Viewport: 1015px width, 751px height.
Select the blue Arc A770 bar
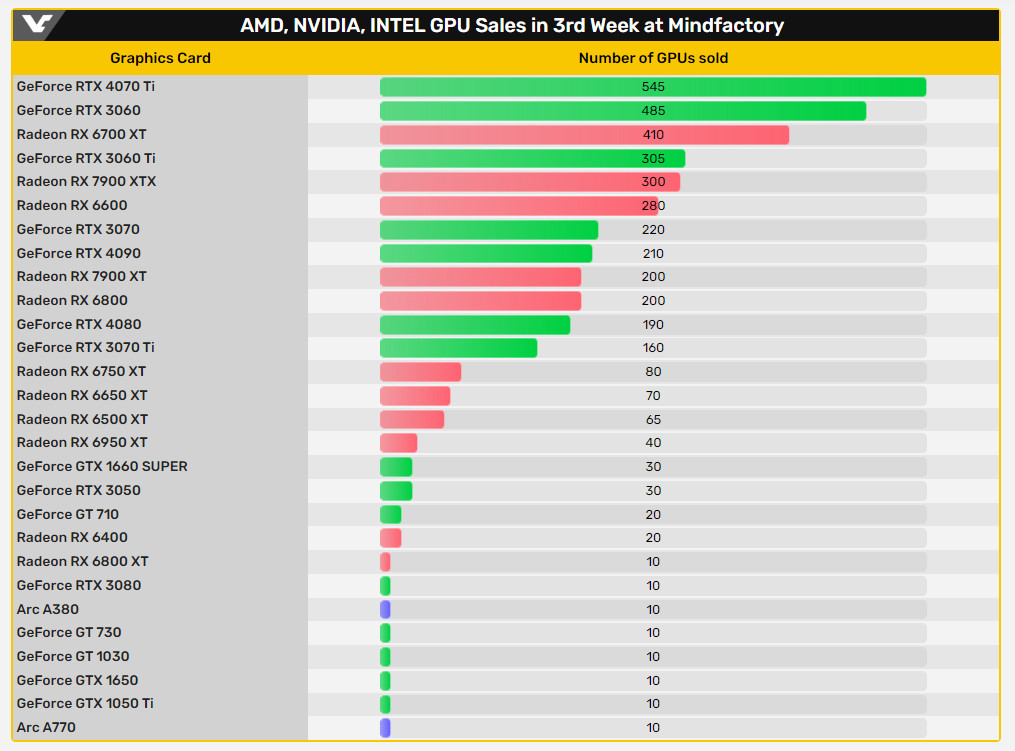coord(385,728)
